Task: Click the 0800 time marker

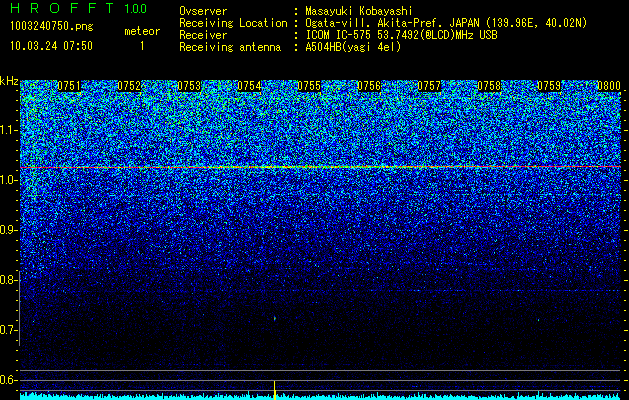Action: [x=609, y=86]
